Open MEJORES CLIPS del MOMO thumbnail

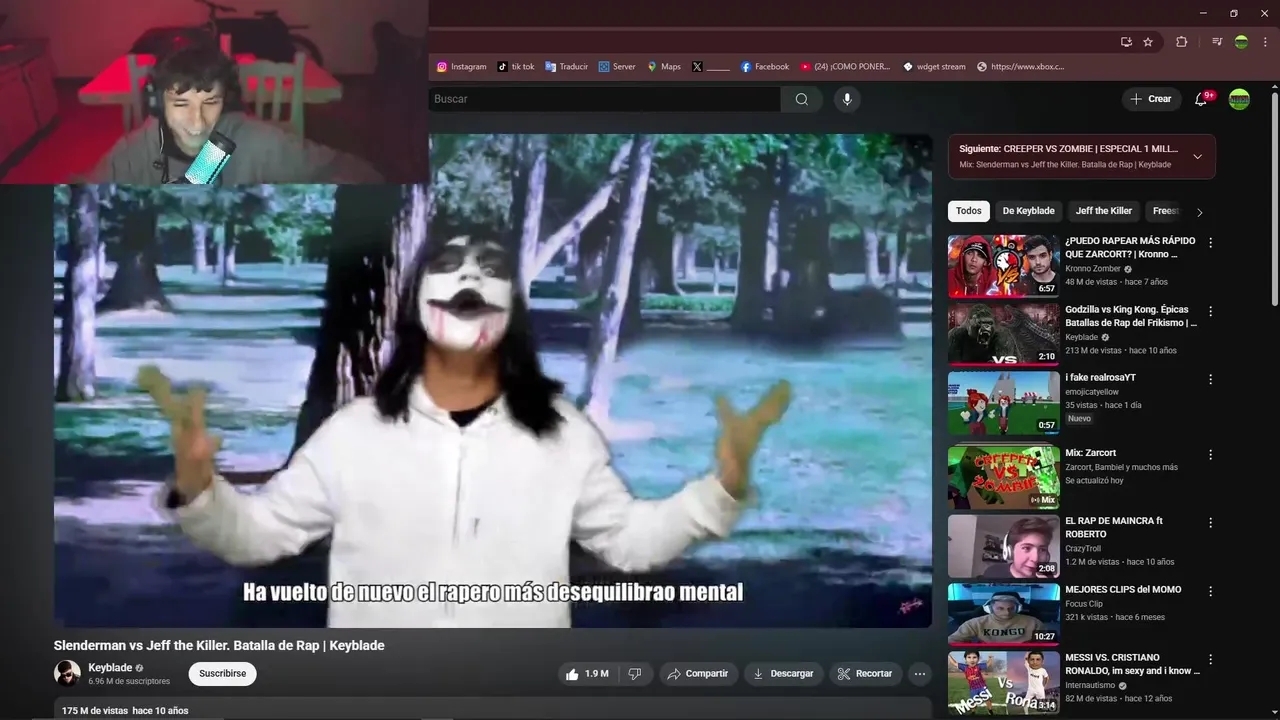[1003, 614]
